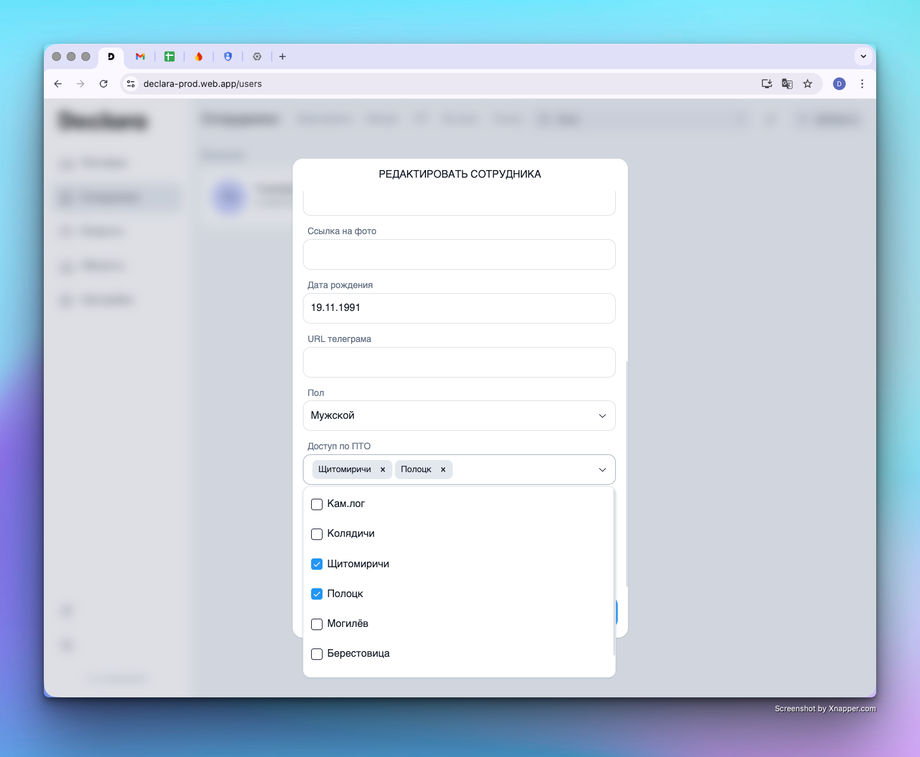Uncheck the Полоцк checkbox
This screenshot has height=757, width=920.
tap(317, 594)
